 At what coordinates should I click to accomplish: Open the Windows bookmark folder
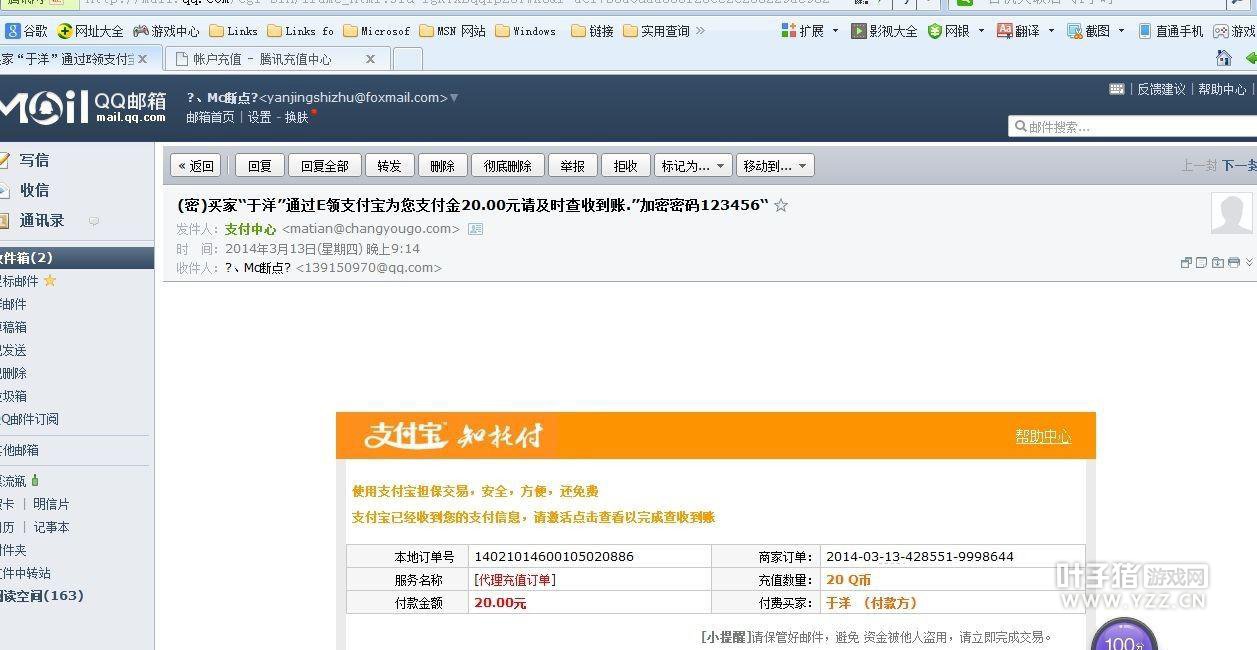pos(526,31)
